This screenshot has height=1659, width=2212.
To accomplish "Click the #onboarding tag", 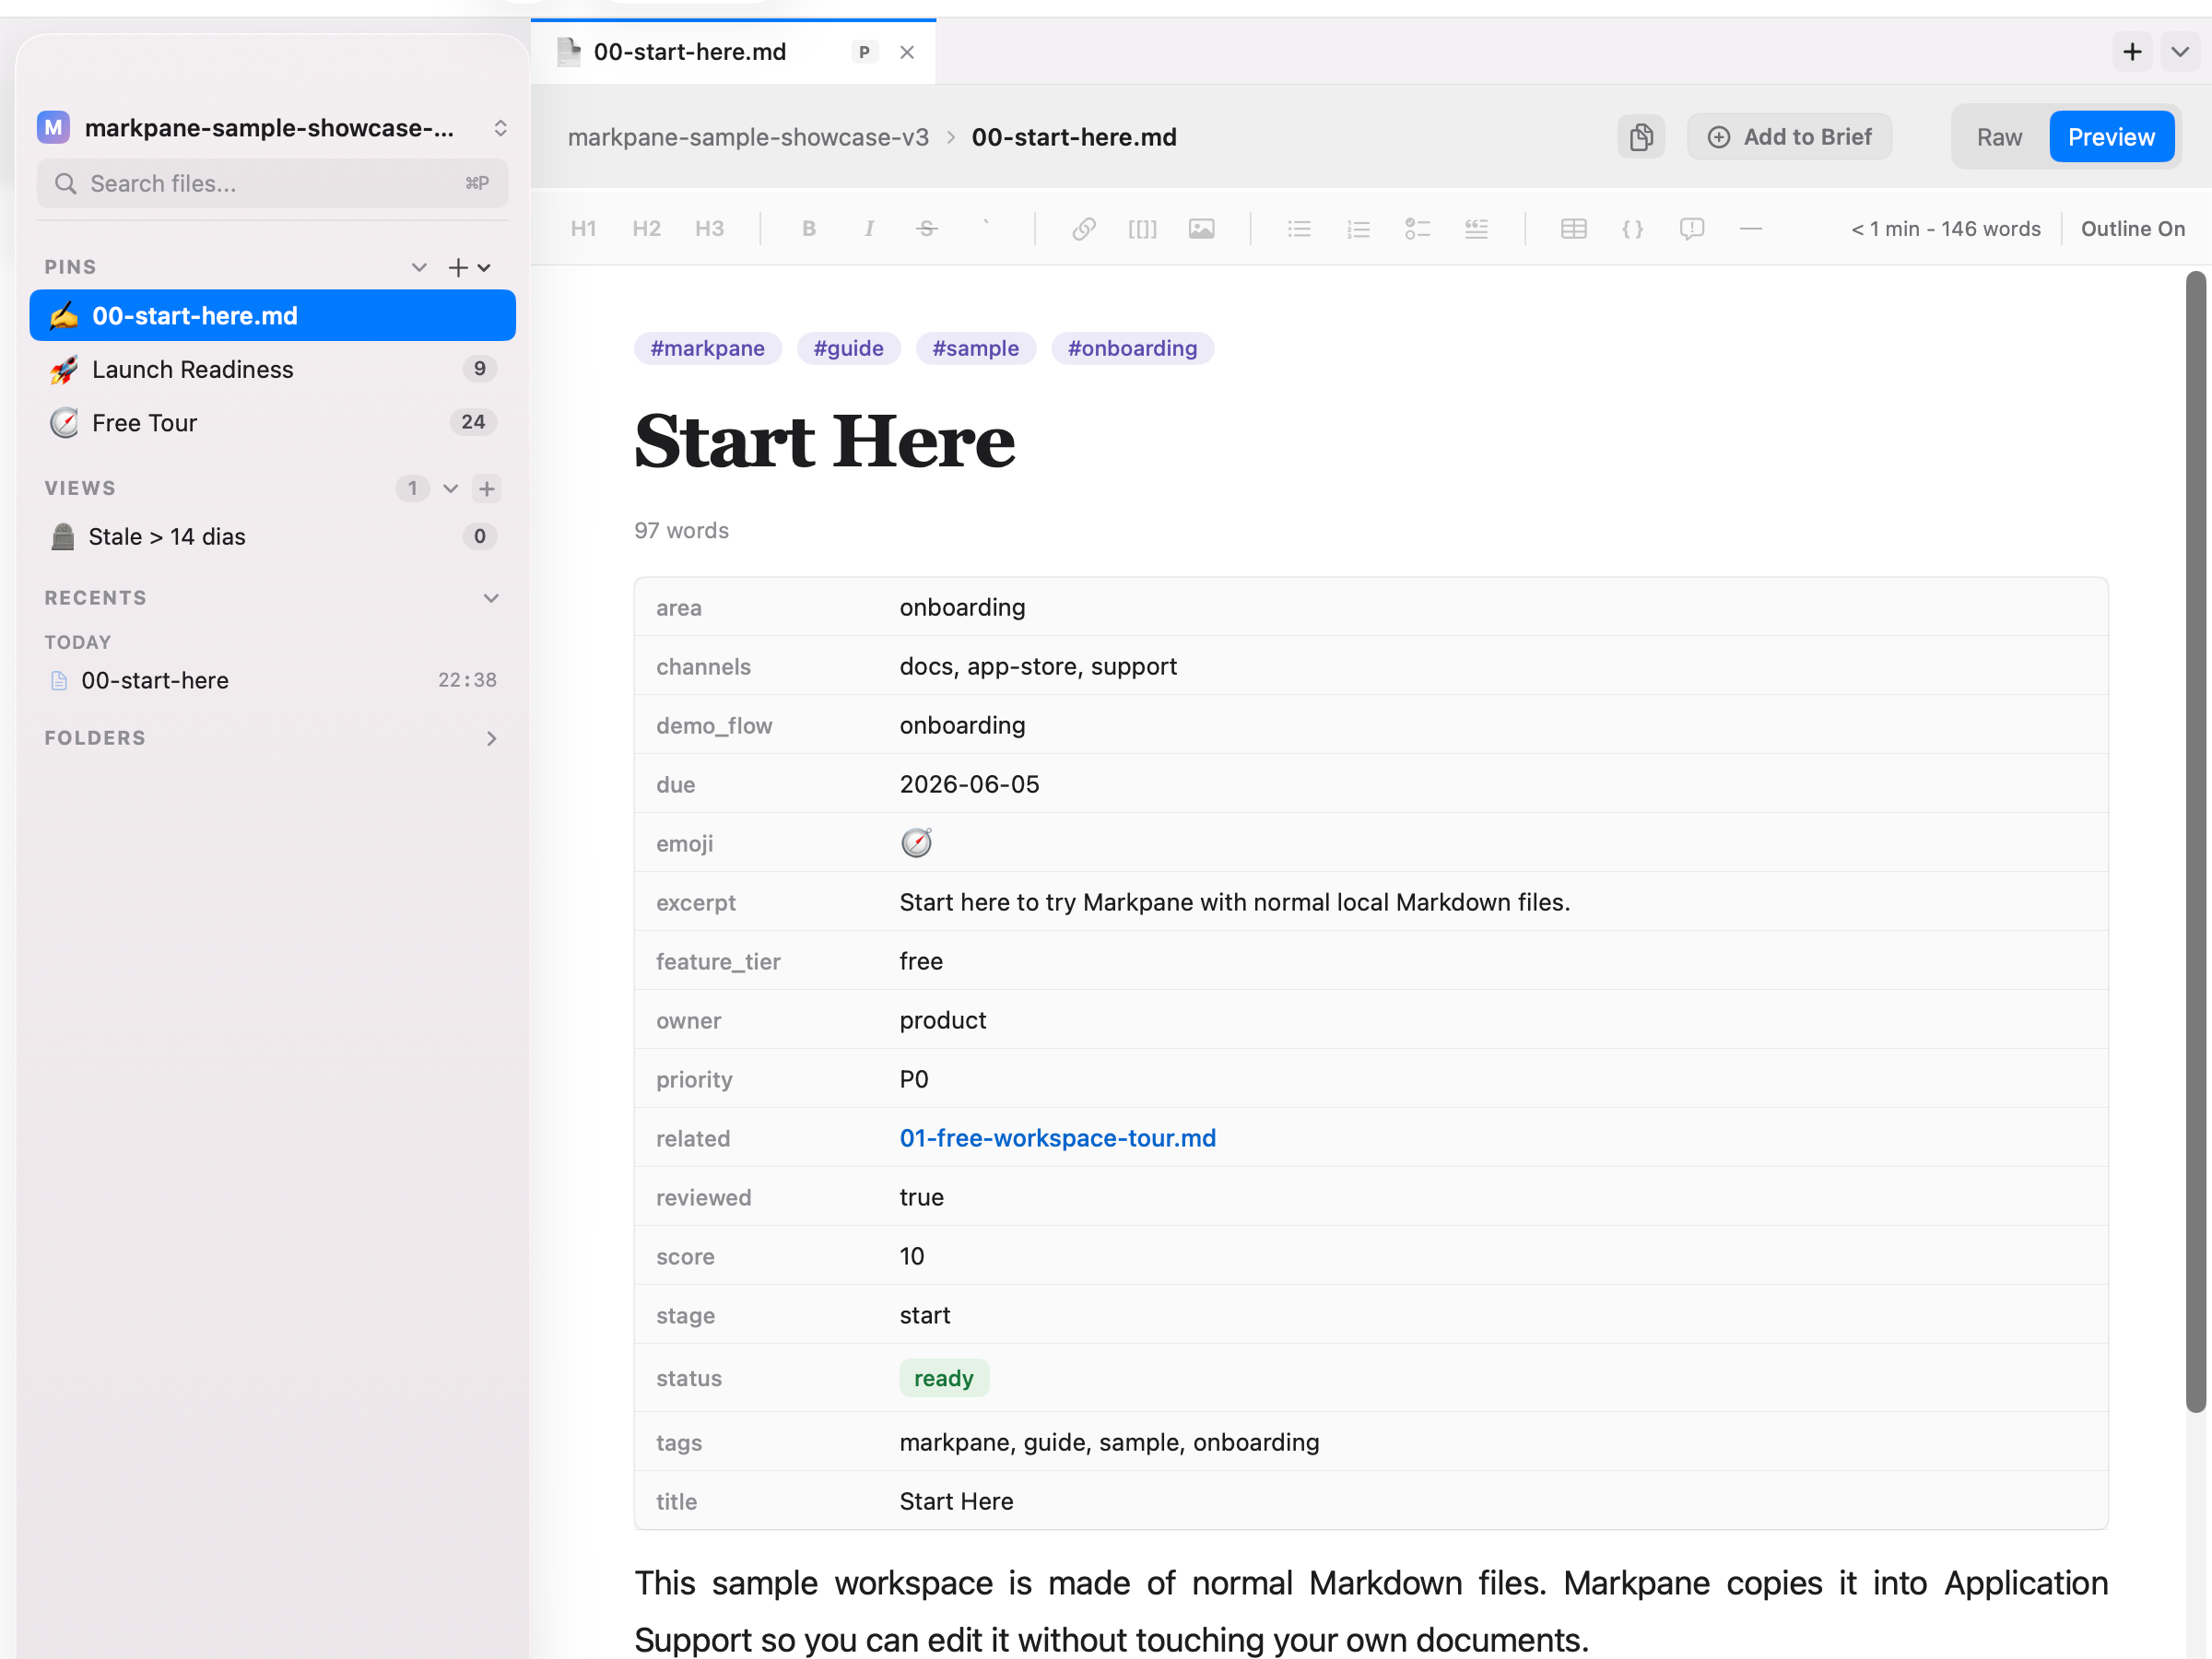I will click(1132, 348).
